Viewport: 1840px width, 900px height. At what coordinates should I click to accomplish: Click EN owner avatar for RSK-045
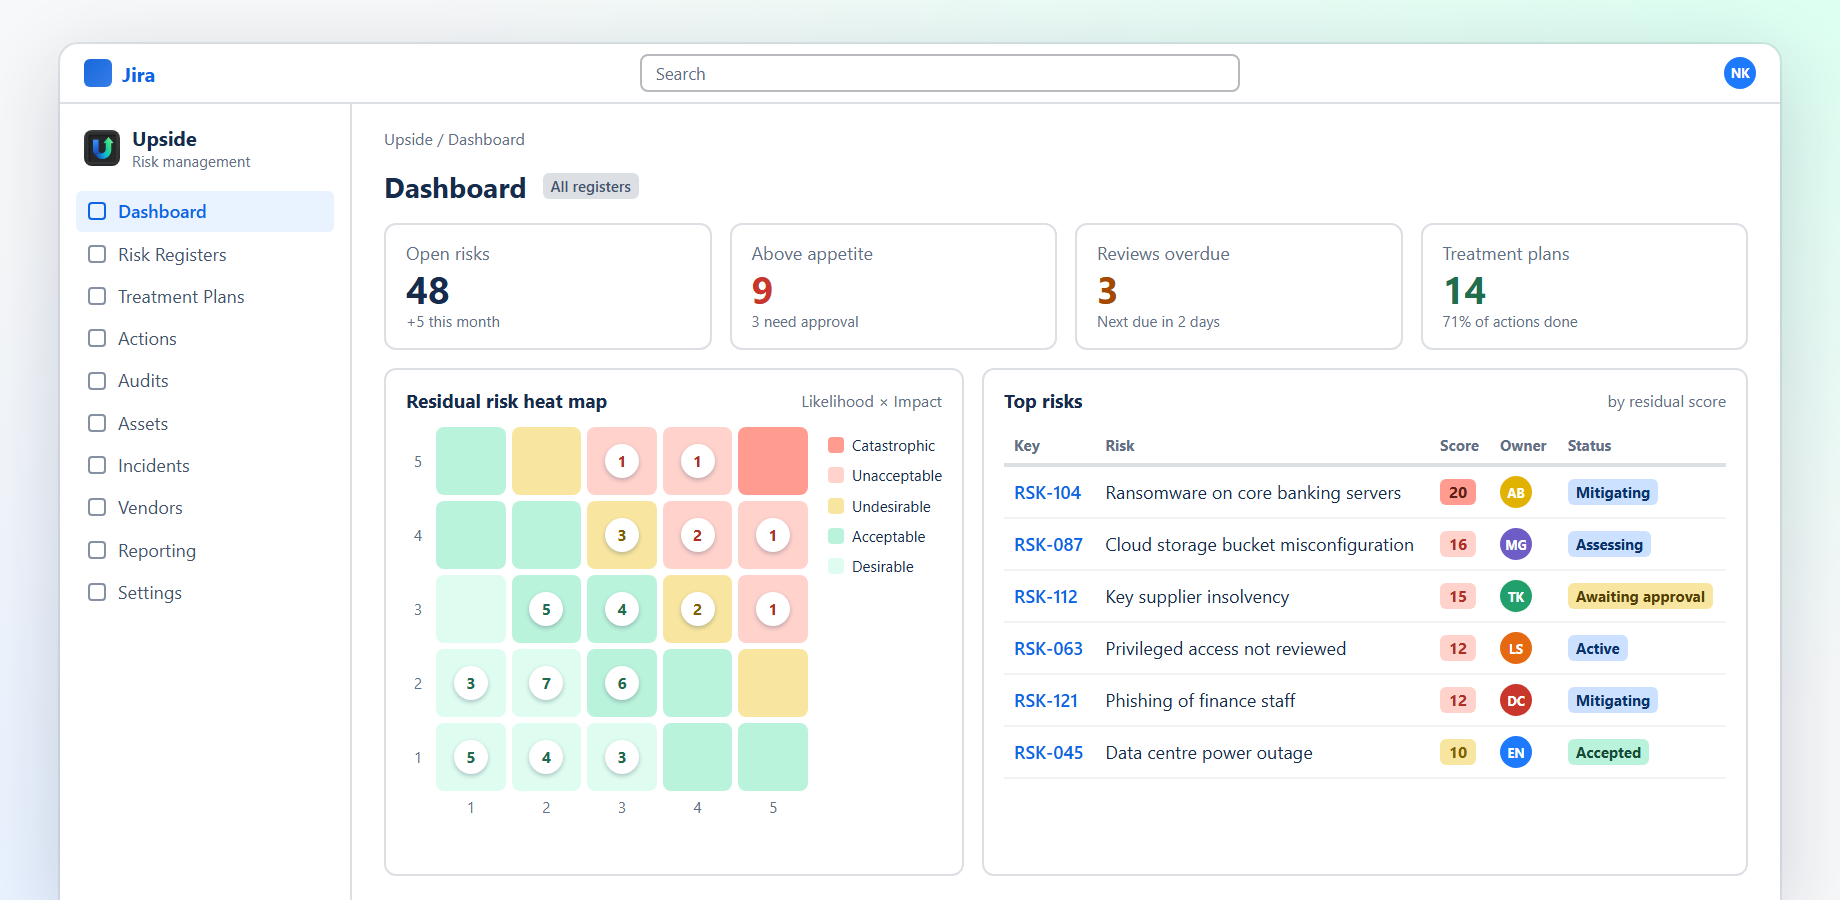[x=1516, y=752]
